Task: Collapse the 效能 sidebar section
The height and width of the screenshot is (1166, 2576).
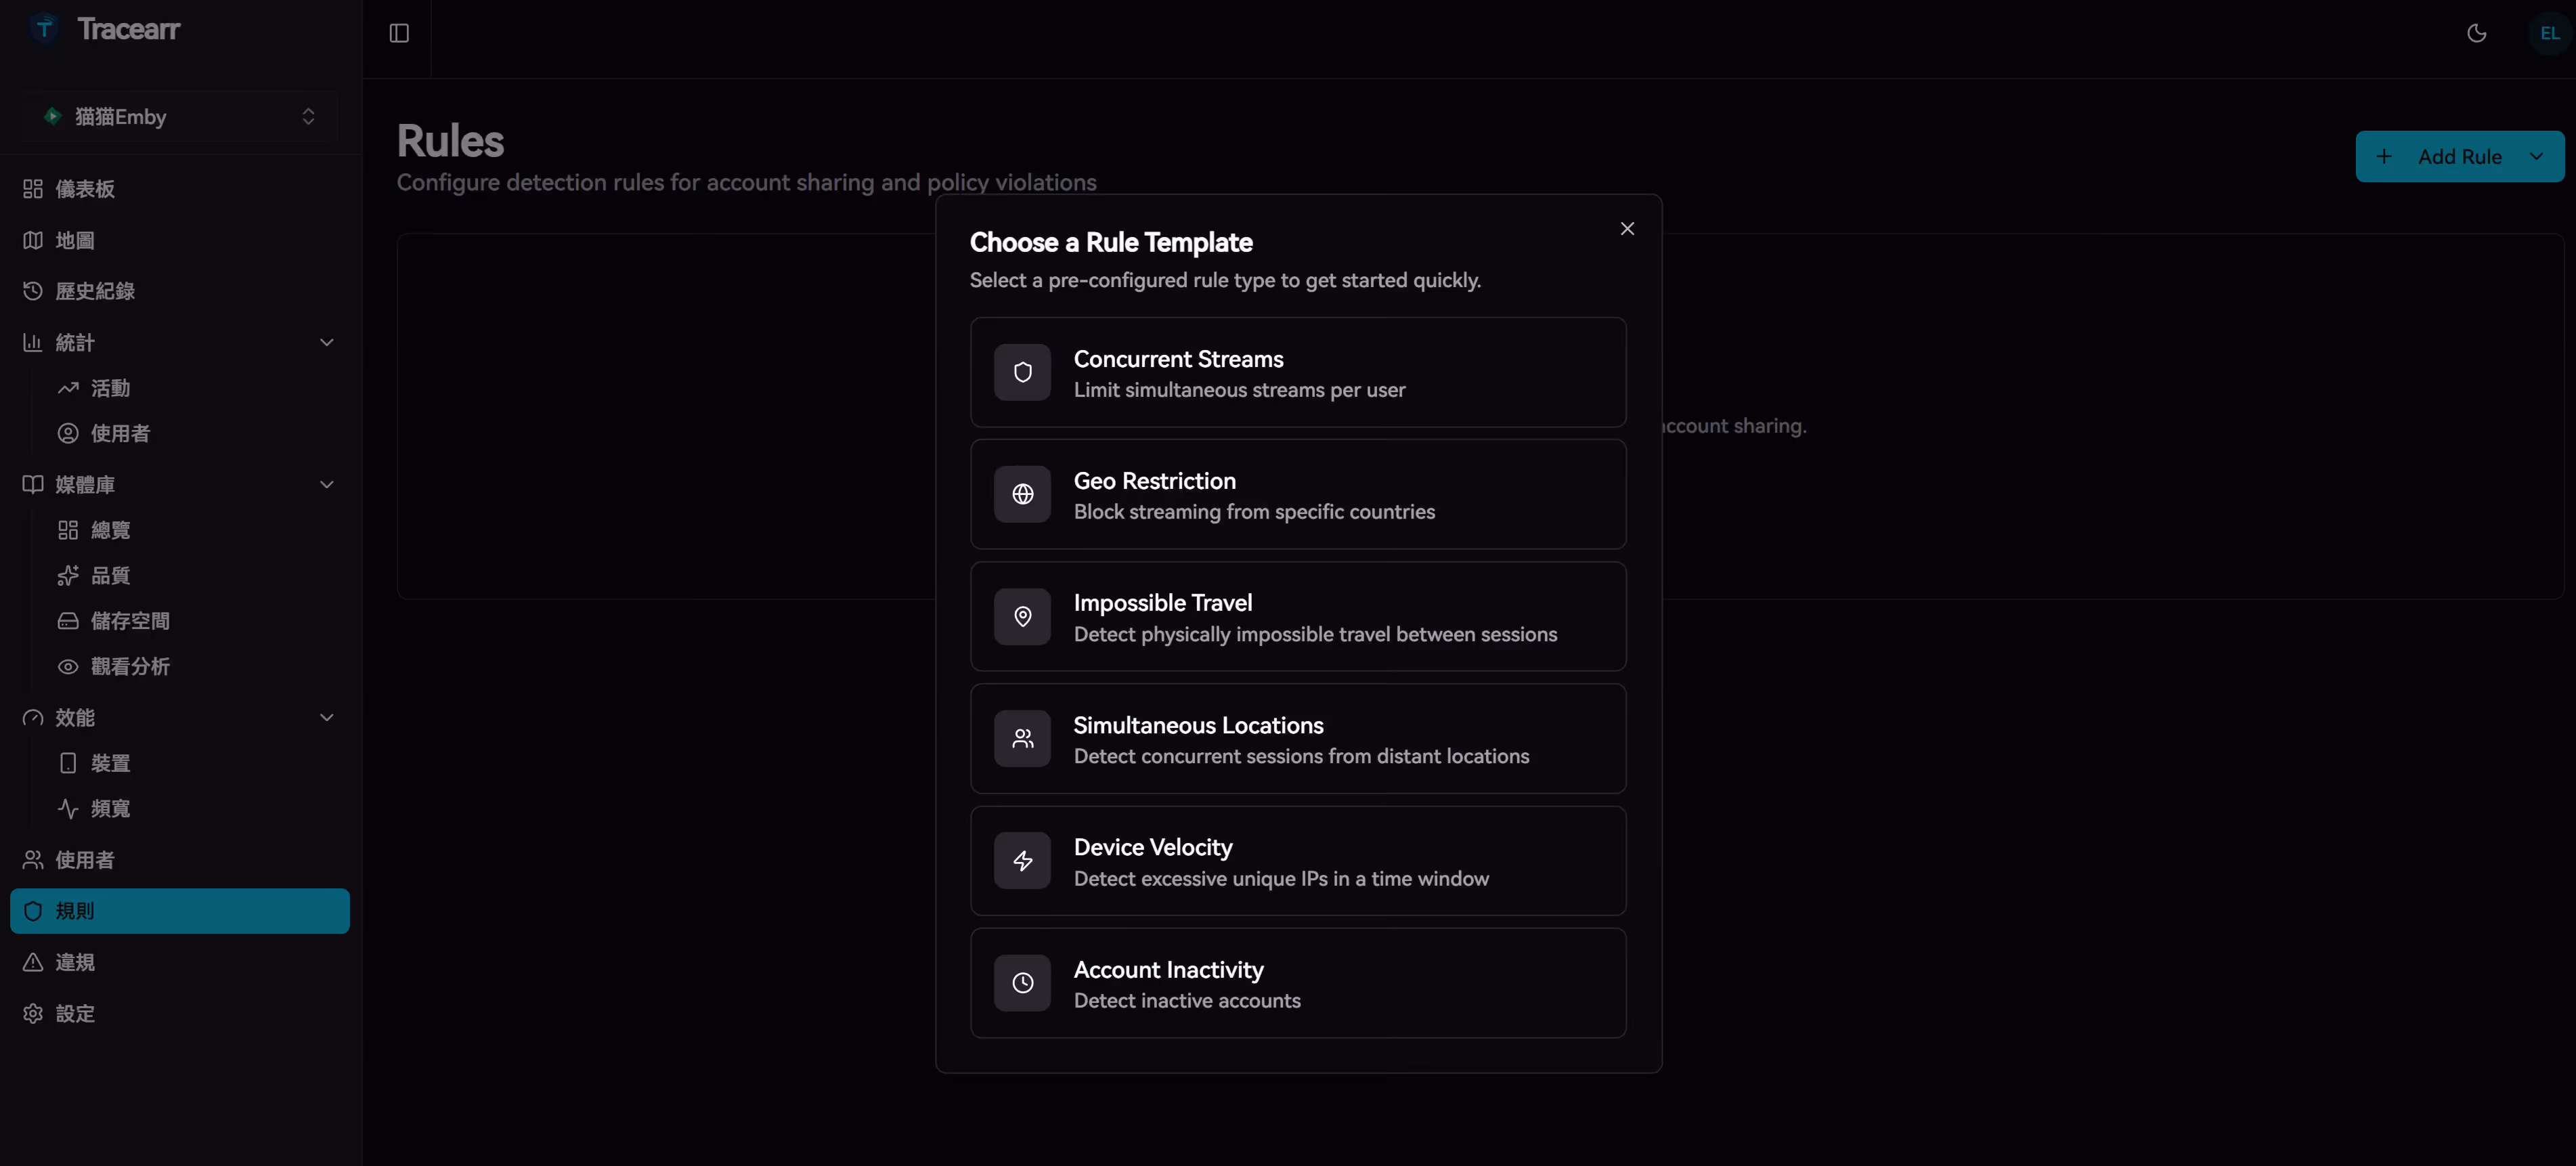Action: point(326,718)
